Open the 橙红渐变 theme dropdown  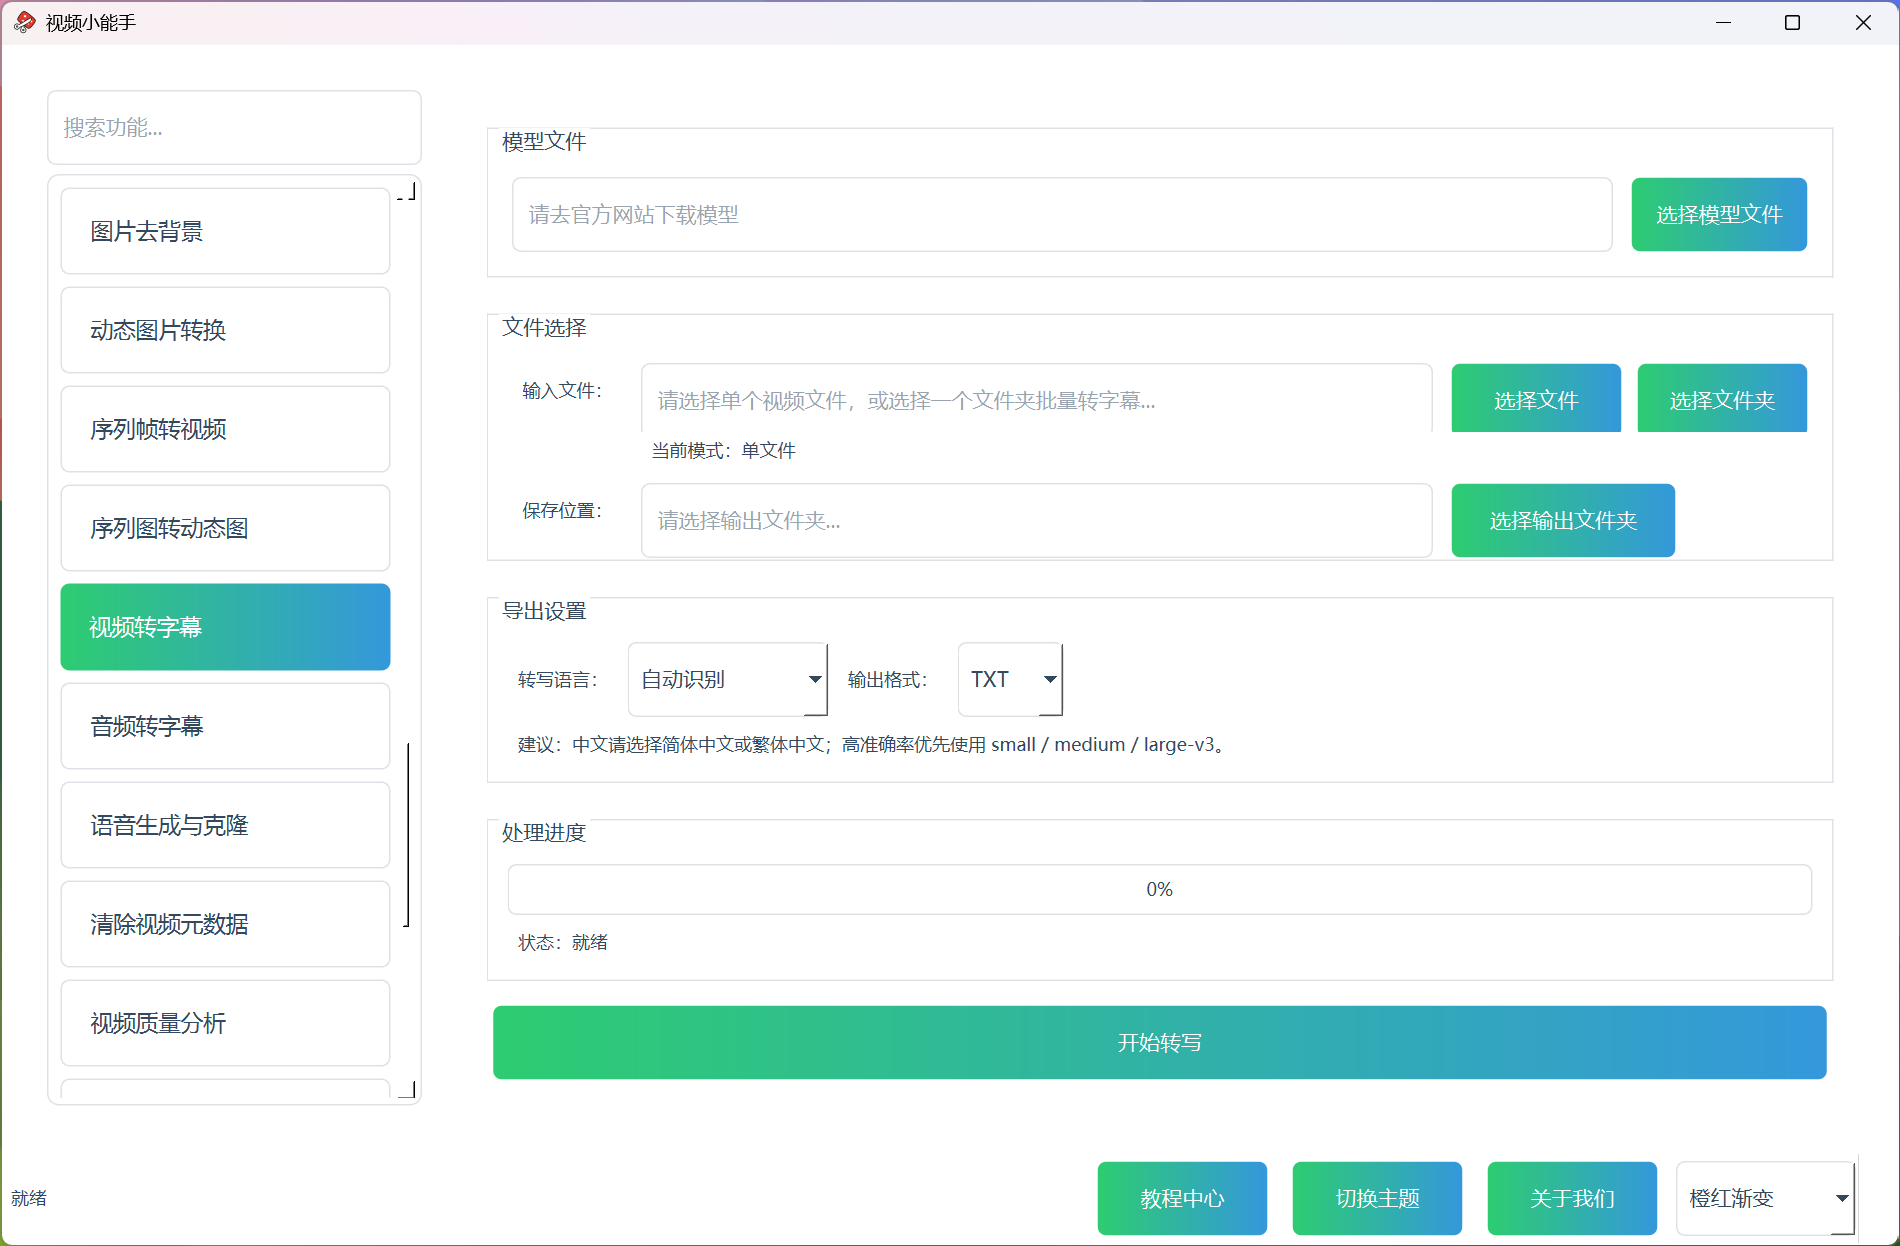[x=1766, y=1198]
